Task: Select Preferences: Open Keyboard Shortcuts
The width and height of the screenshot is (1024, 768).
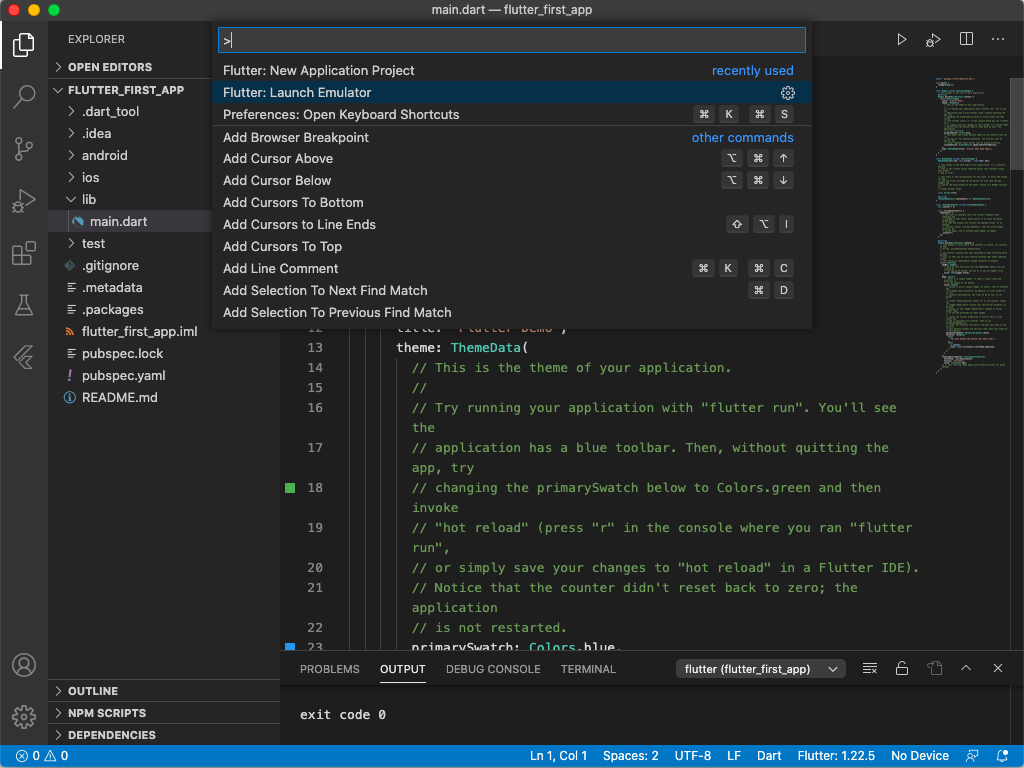Action: 512,114
